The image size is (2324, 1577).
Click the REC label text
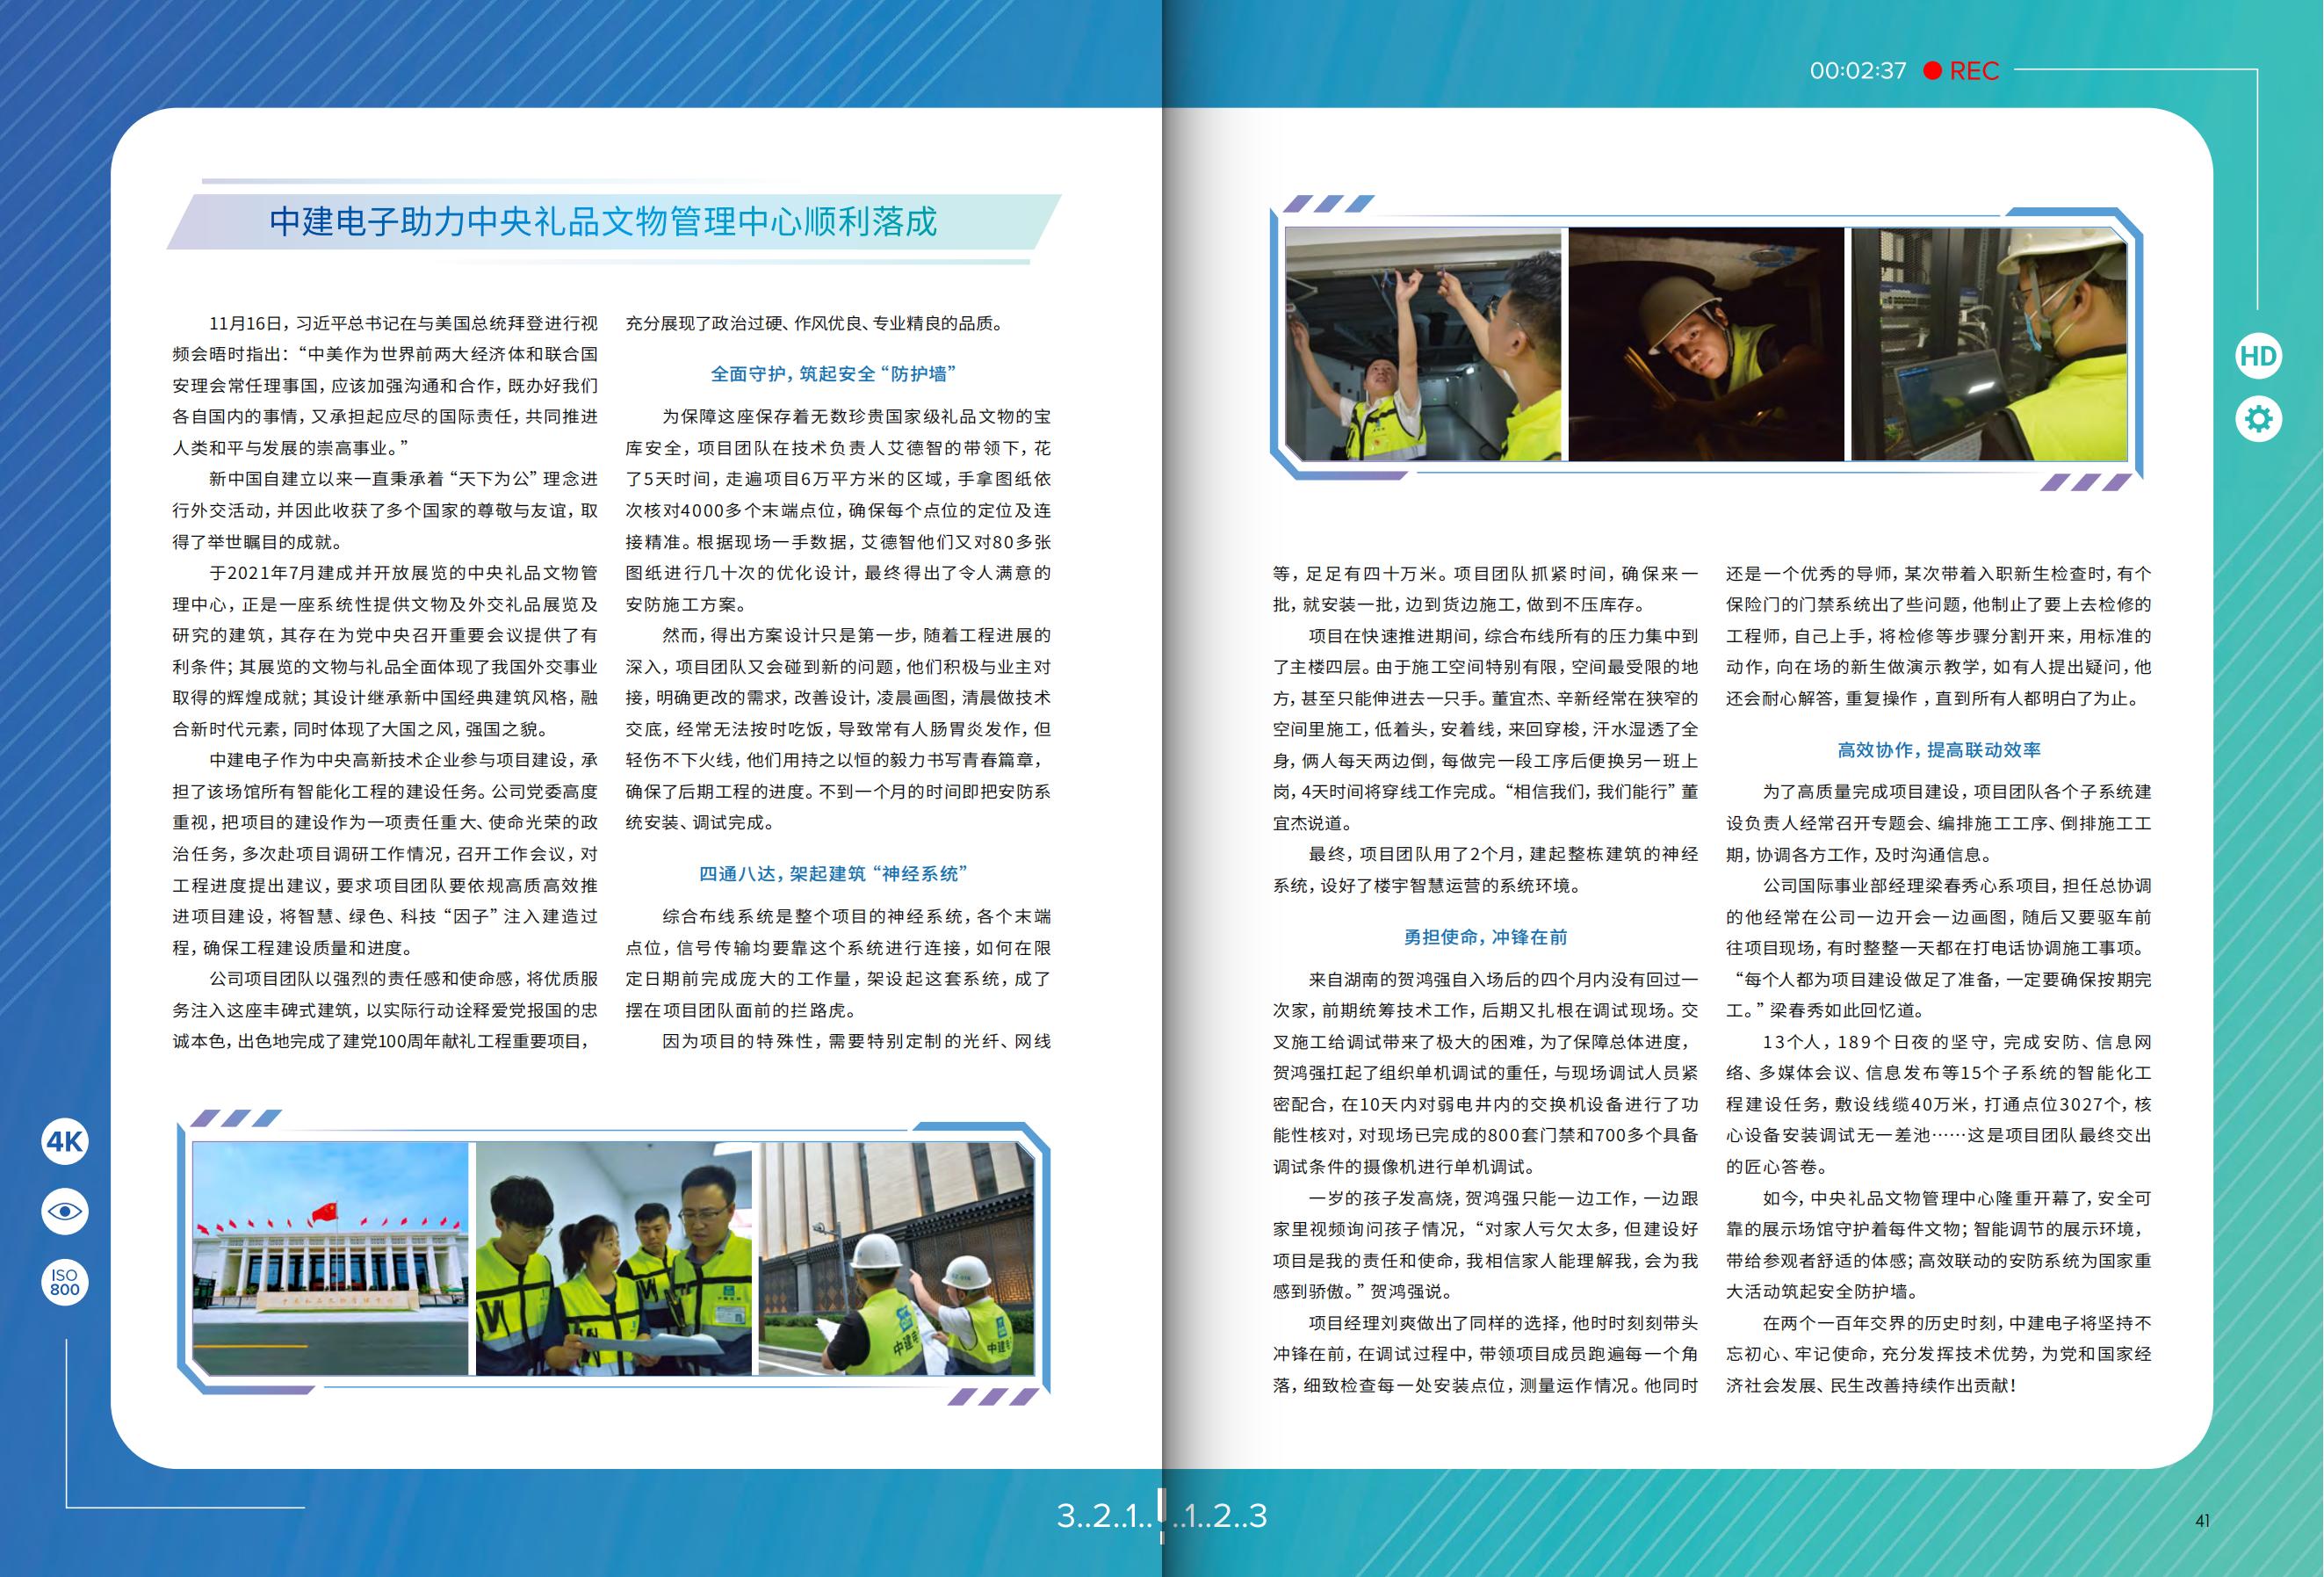tap(1974, 71)
